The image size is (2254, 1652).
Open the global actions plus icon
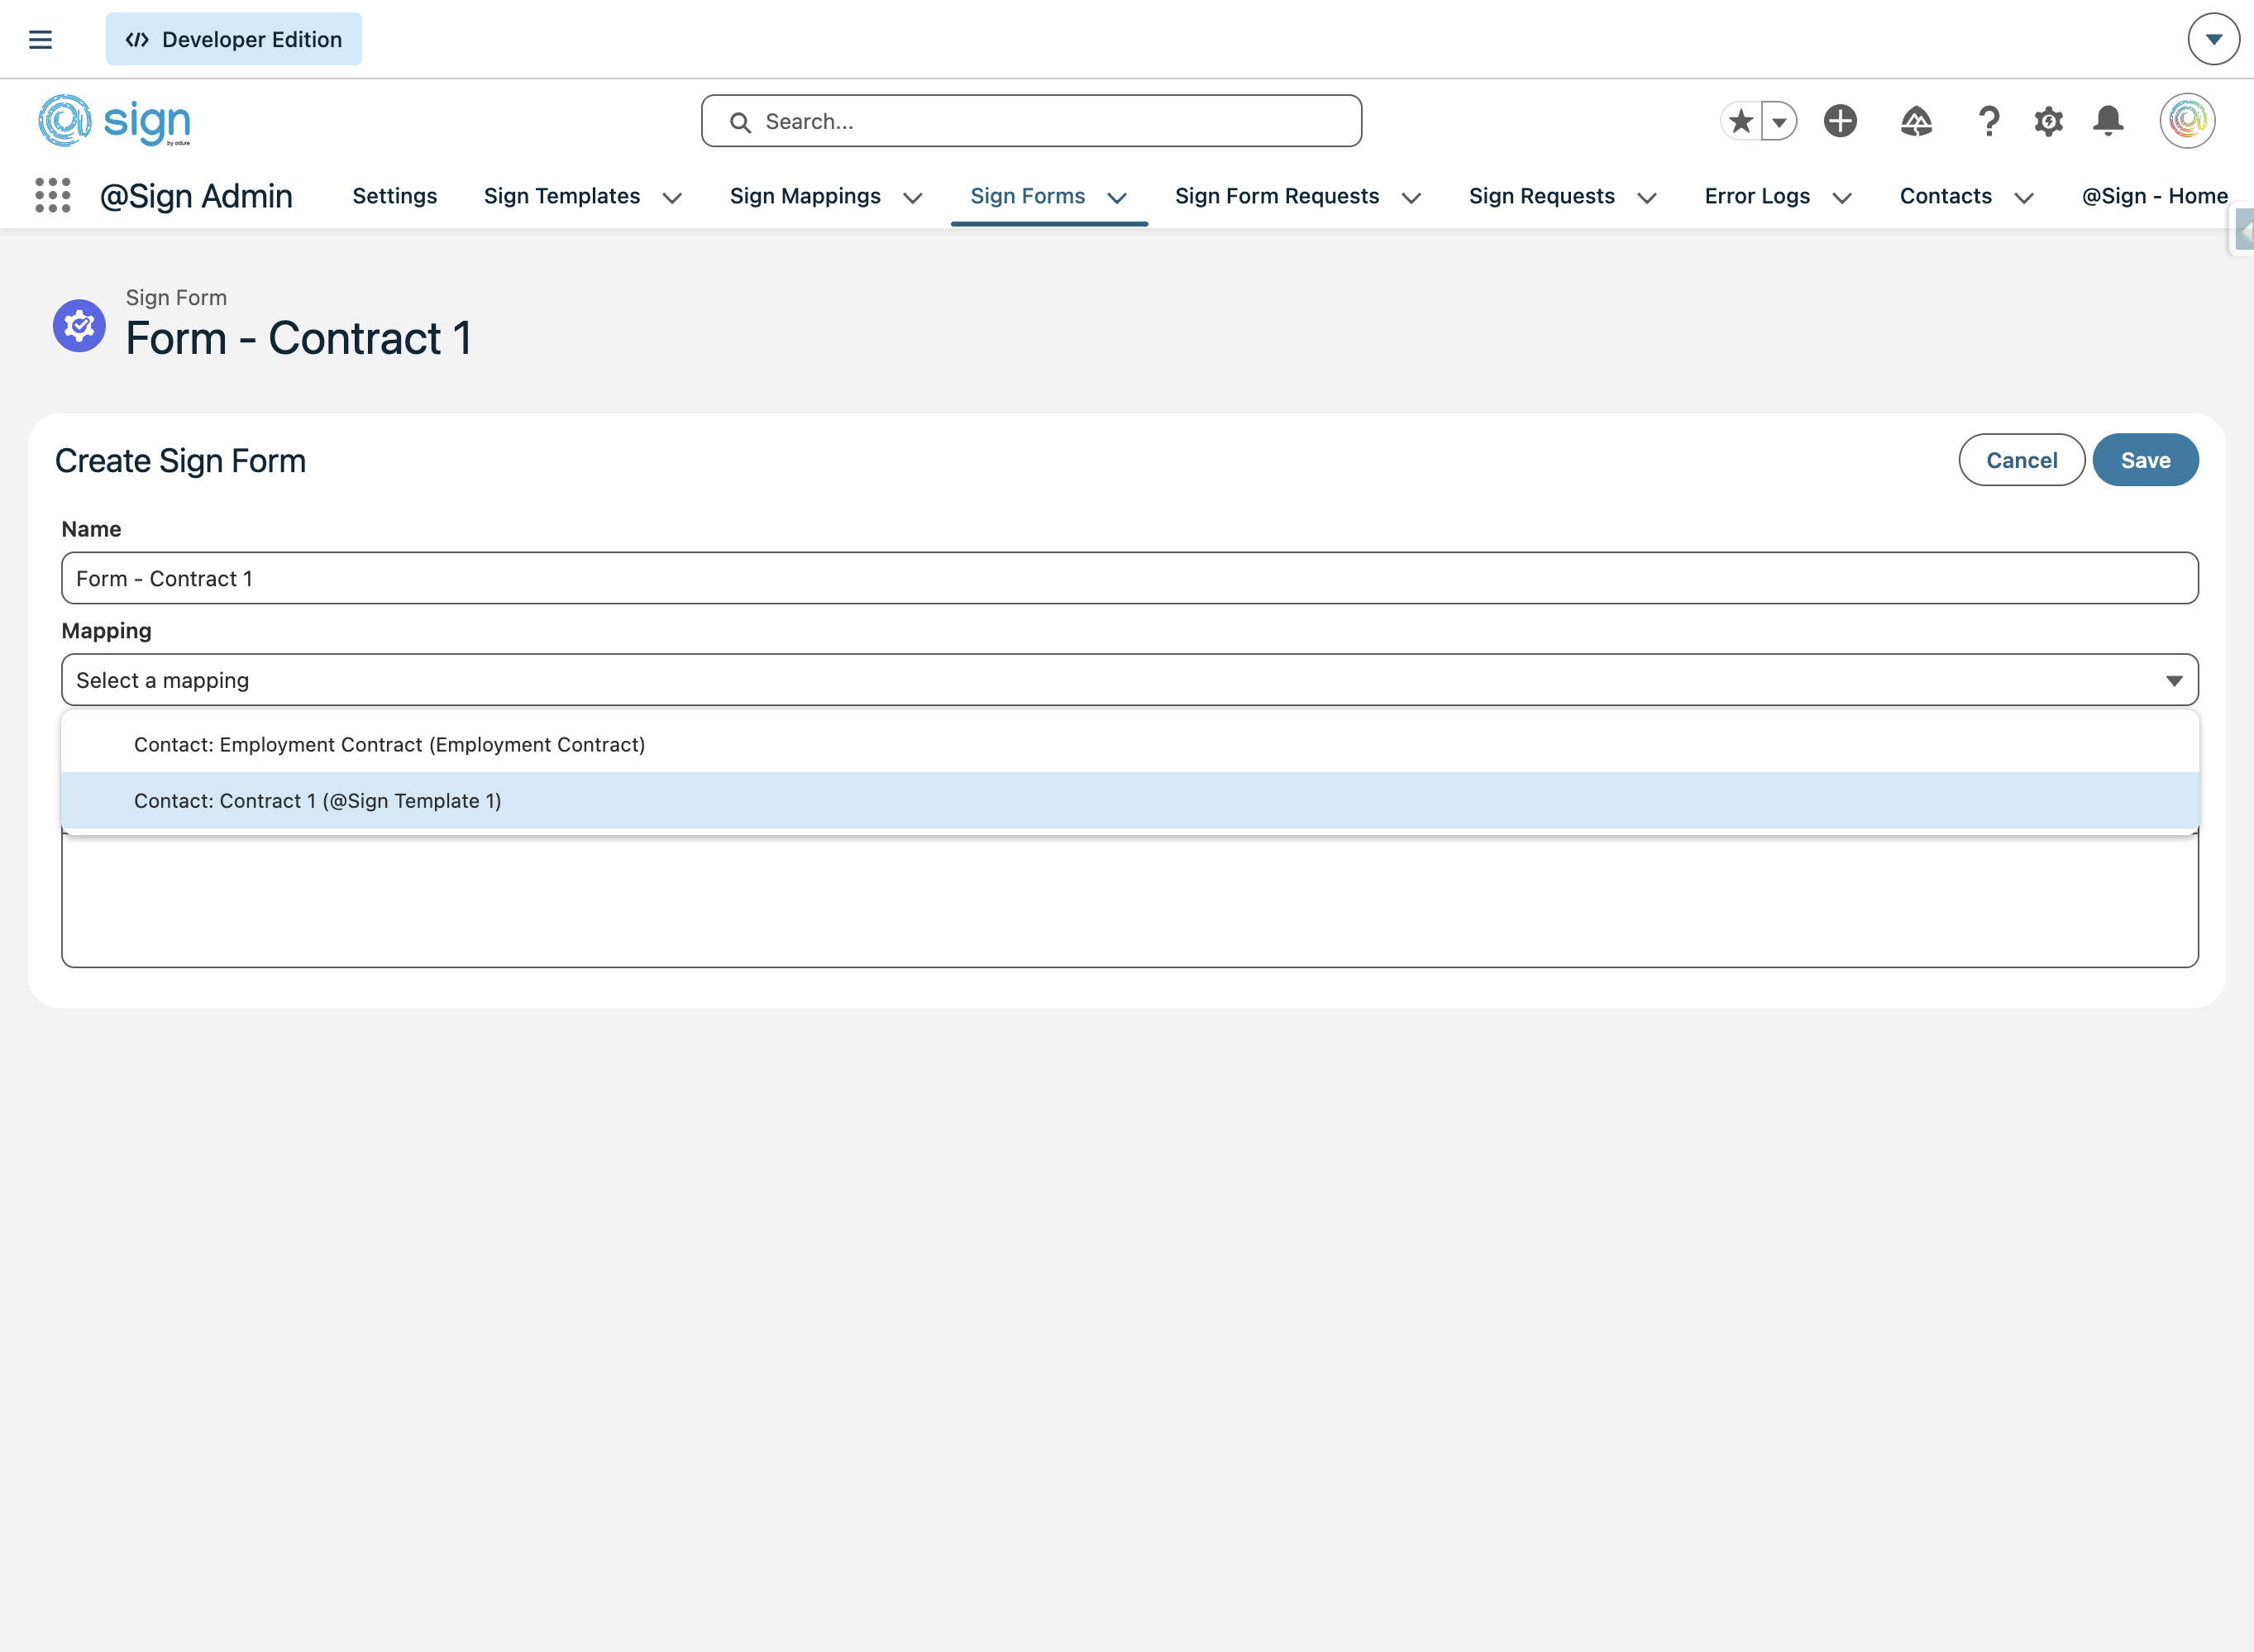[1839, 121]
